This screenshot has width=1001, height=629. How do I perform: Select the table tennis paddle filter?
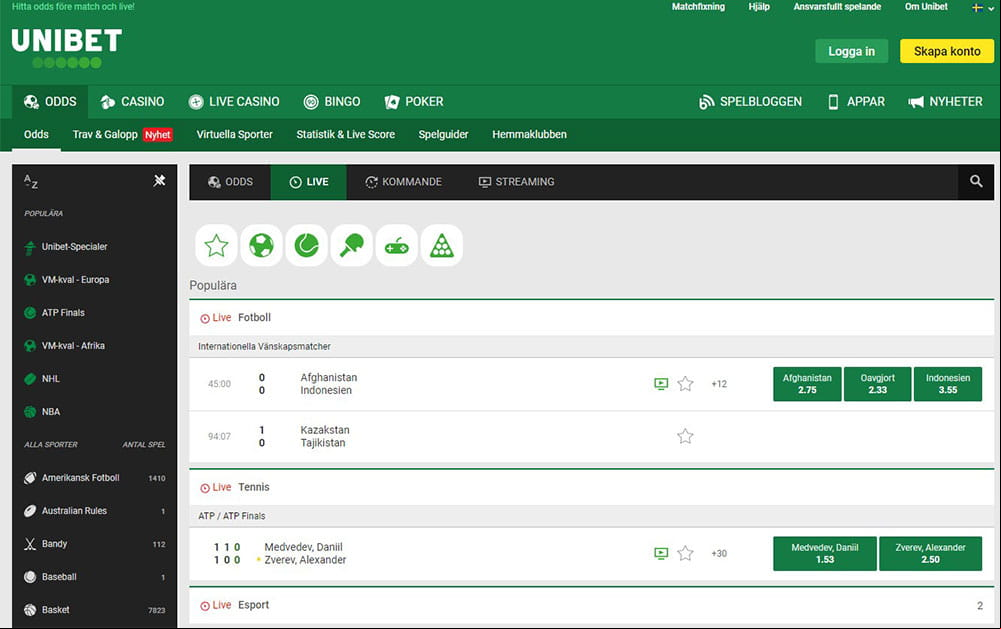352,245
